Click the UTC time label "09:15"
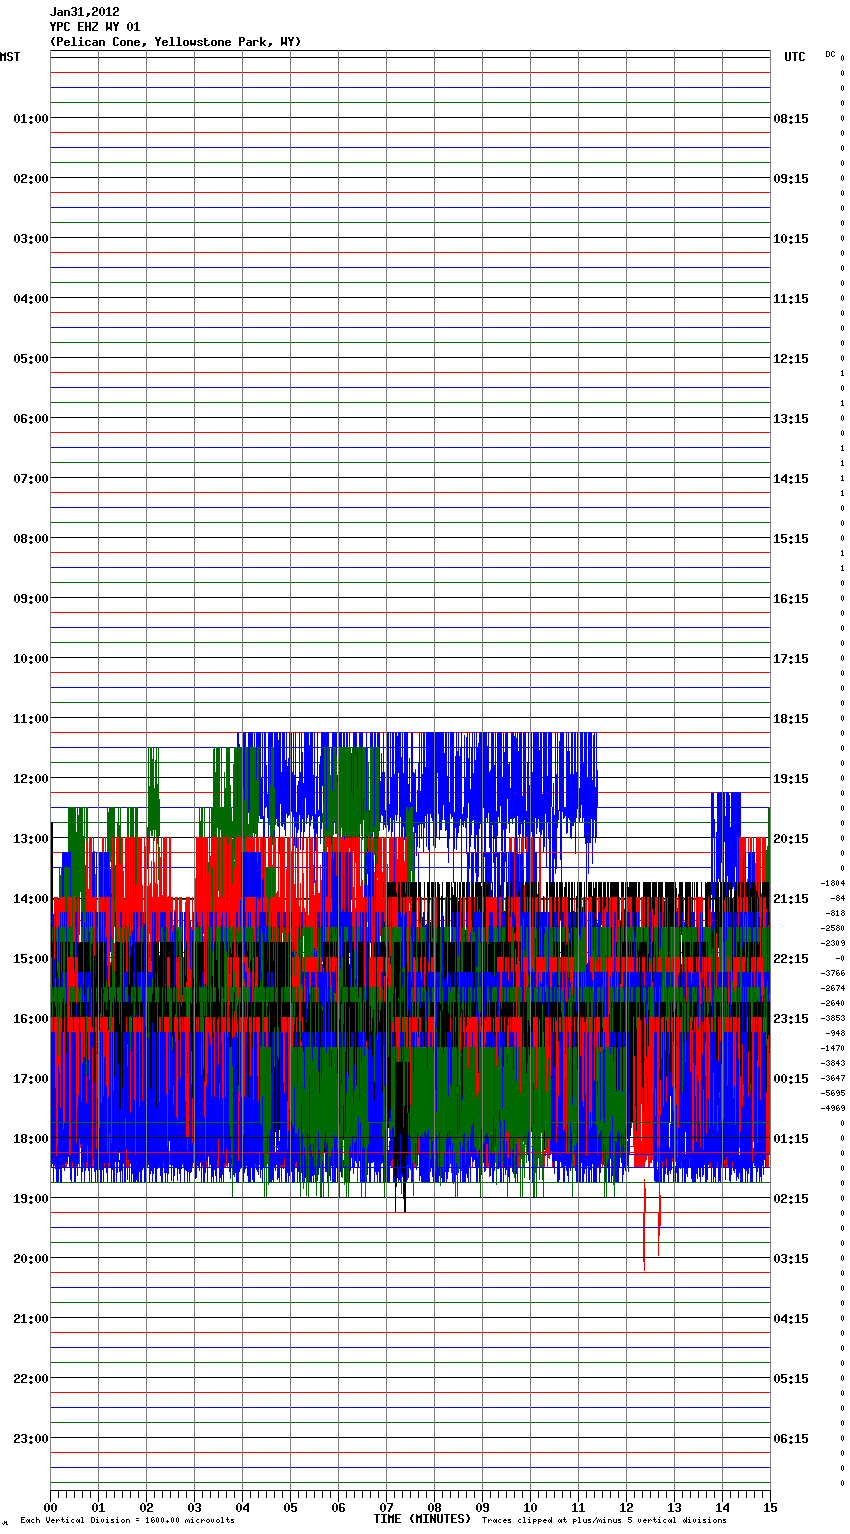Viewport: 850px width, 1534px height. pyautogui.click(x=791, y=179)
